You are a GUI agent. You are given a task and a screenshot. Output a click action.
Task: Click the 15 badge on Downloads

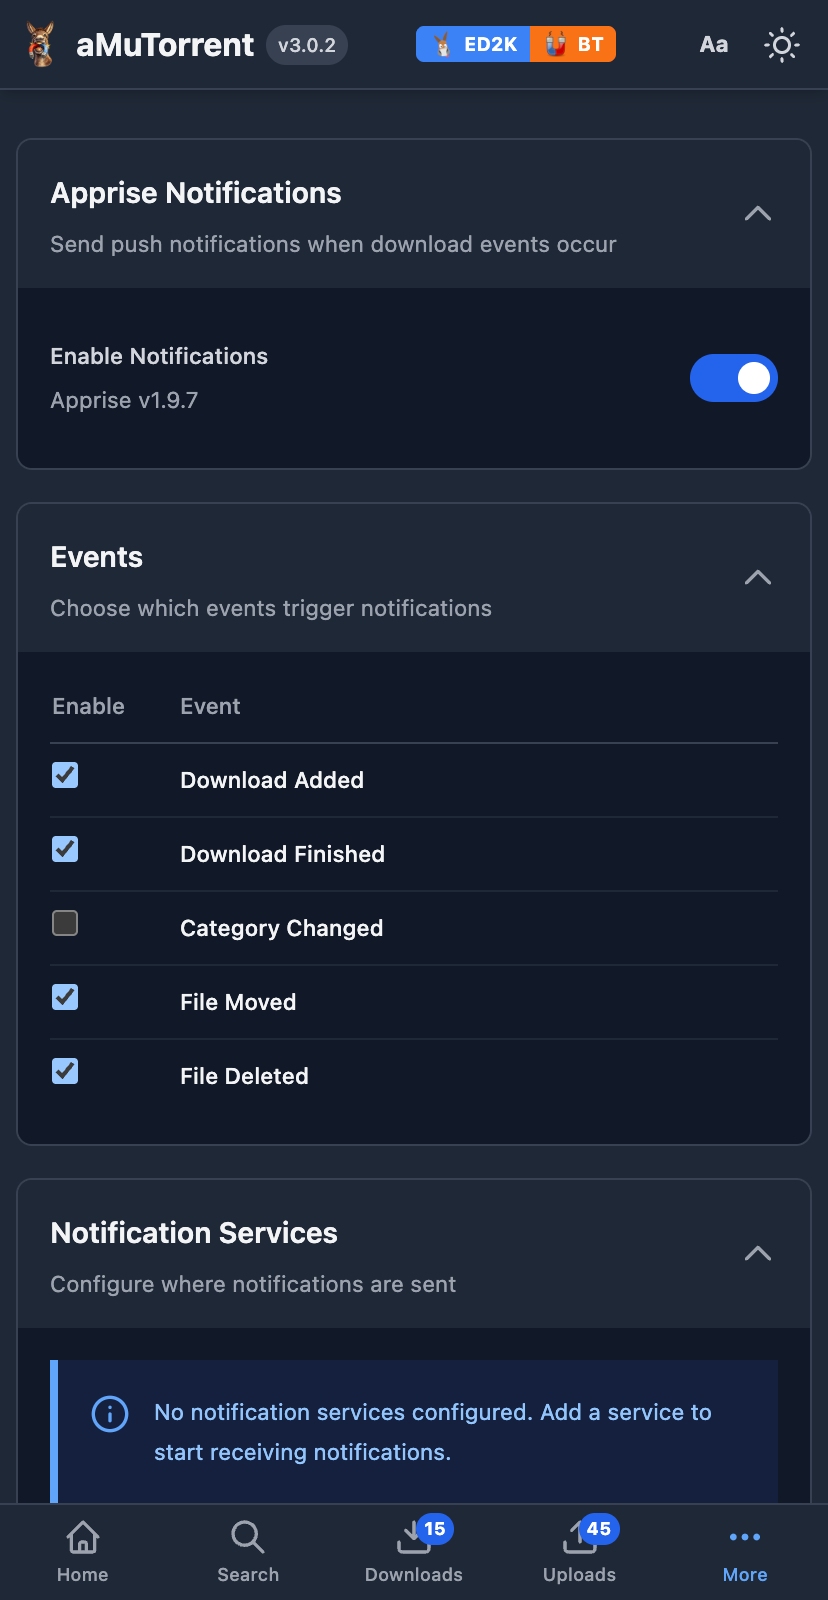(x=434, y=1529)
